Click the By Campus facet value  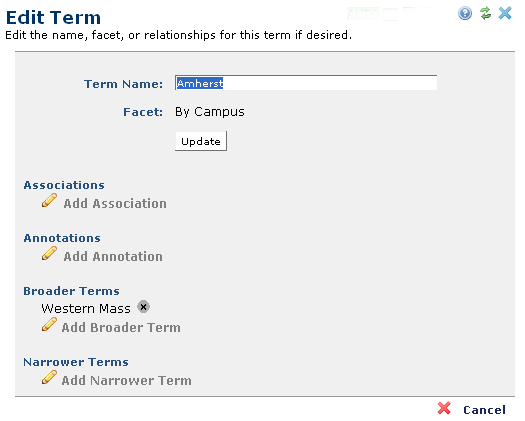[x=210, y=112]
